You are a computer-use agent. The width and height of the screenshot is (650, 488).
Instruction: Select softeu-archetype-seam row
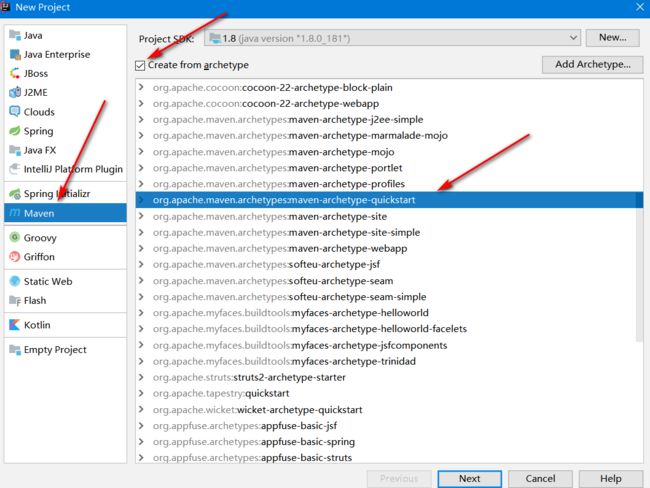pyautogui.click(x=389, y=281)
